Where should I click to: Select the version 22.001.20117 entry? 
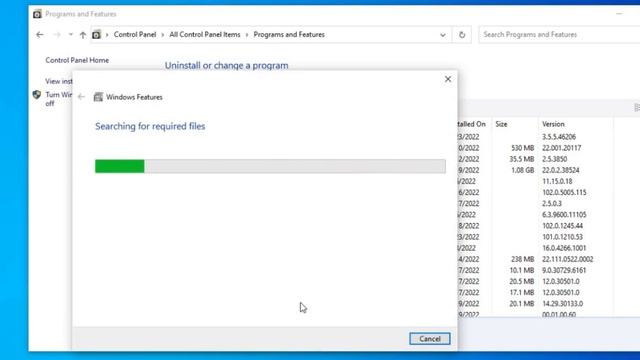(562, 148)
